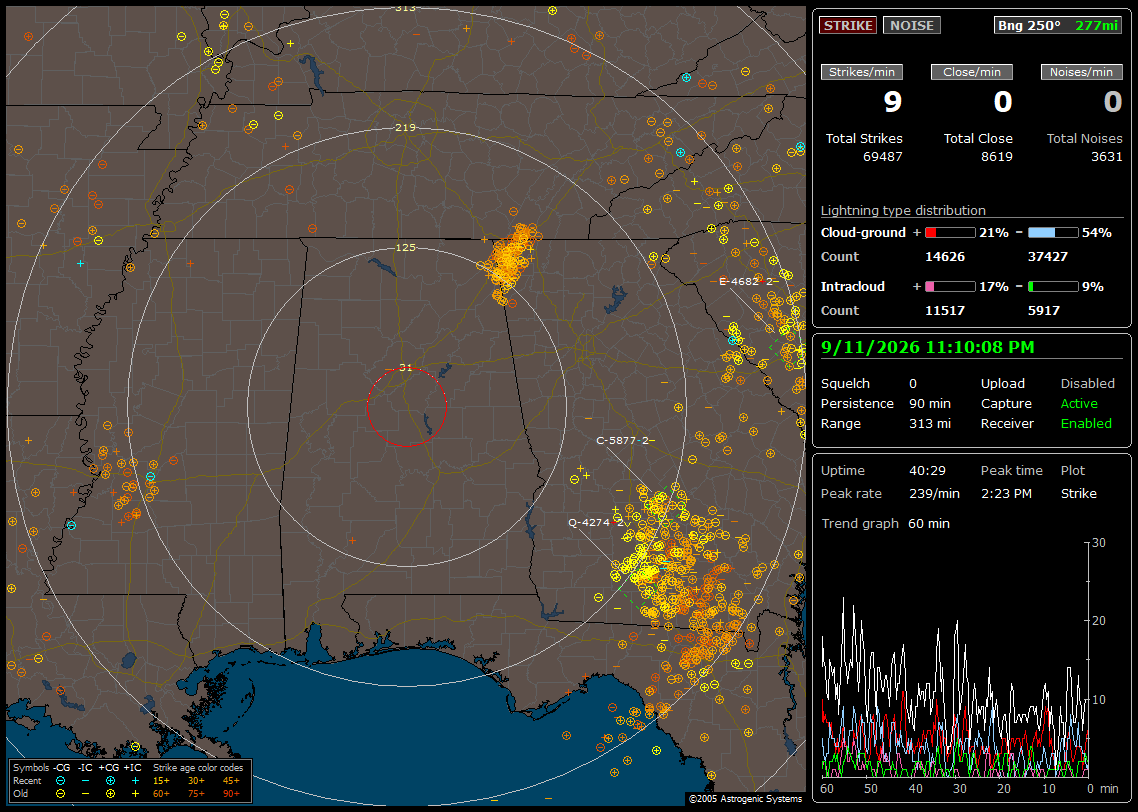Toggle the Capture Active status

click(x=1079, y=403)
